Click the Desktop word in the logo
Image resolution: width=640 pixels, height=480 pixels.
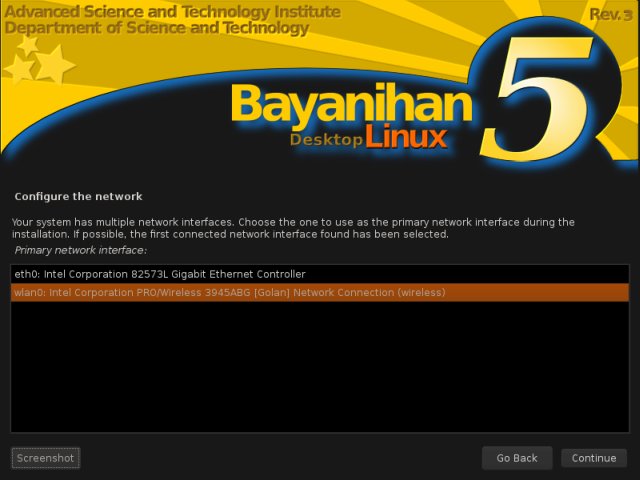coord(326,140)
